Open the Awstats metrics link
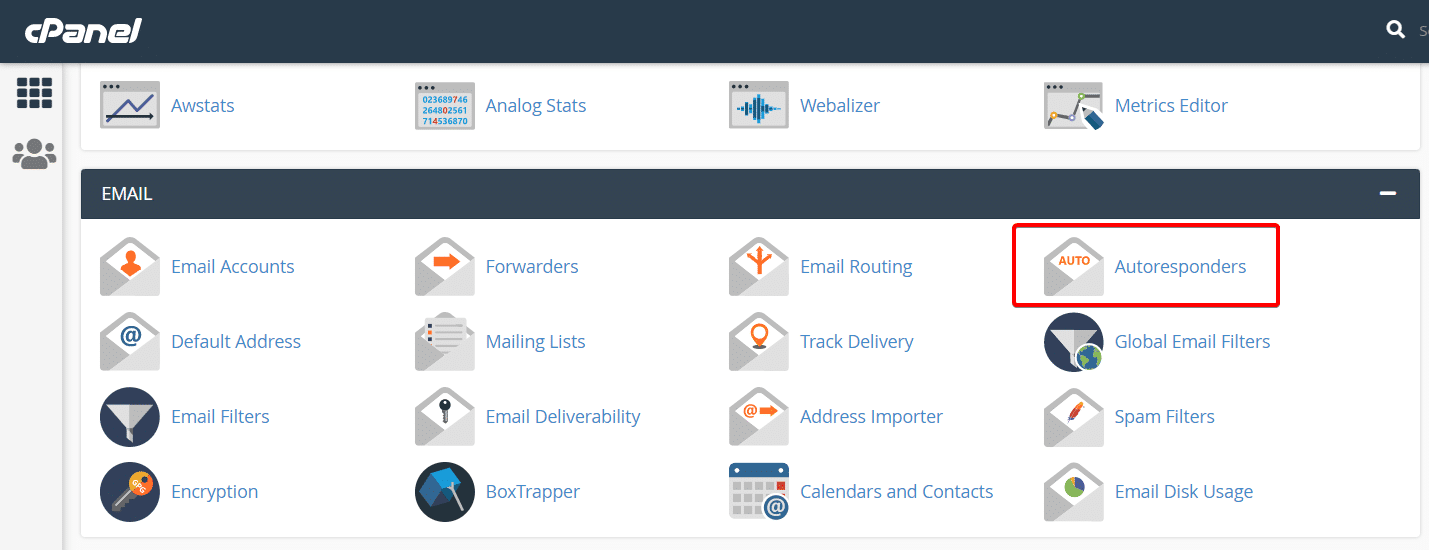The height and width of the screenshot is (550, 1429). pyautogui.click(x=202, y=106)
